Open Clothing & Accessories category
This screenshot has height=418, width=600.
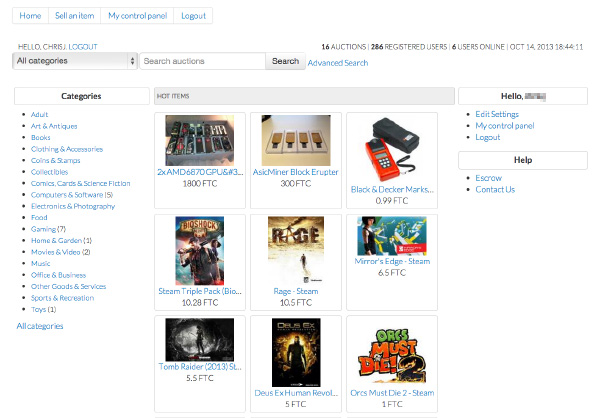(x=67, y=149)
